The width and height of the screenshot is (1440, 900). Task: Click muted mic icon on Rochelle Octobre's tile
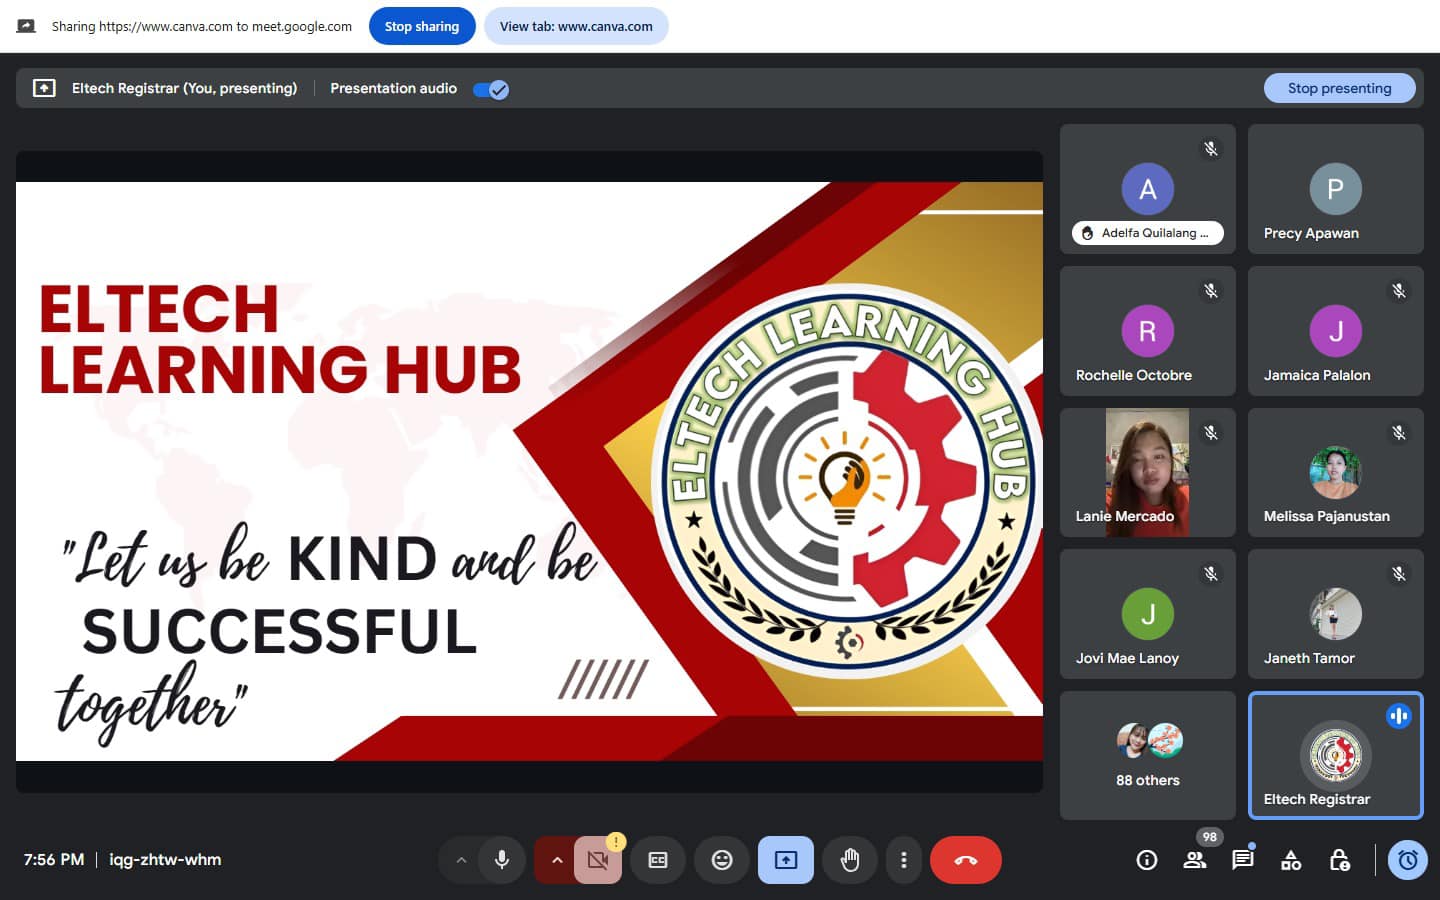point(1211,291)
